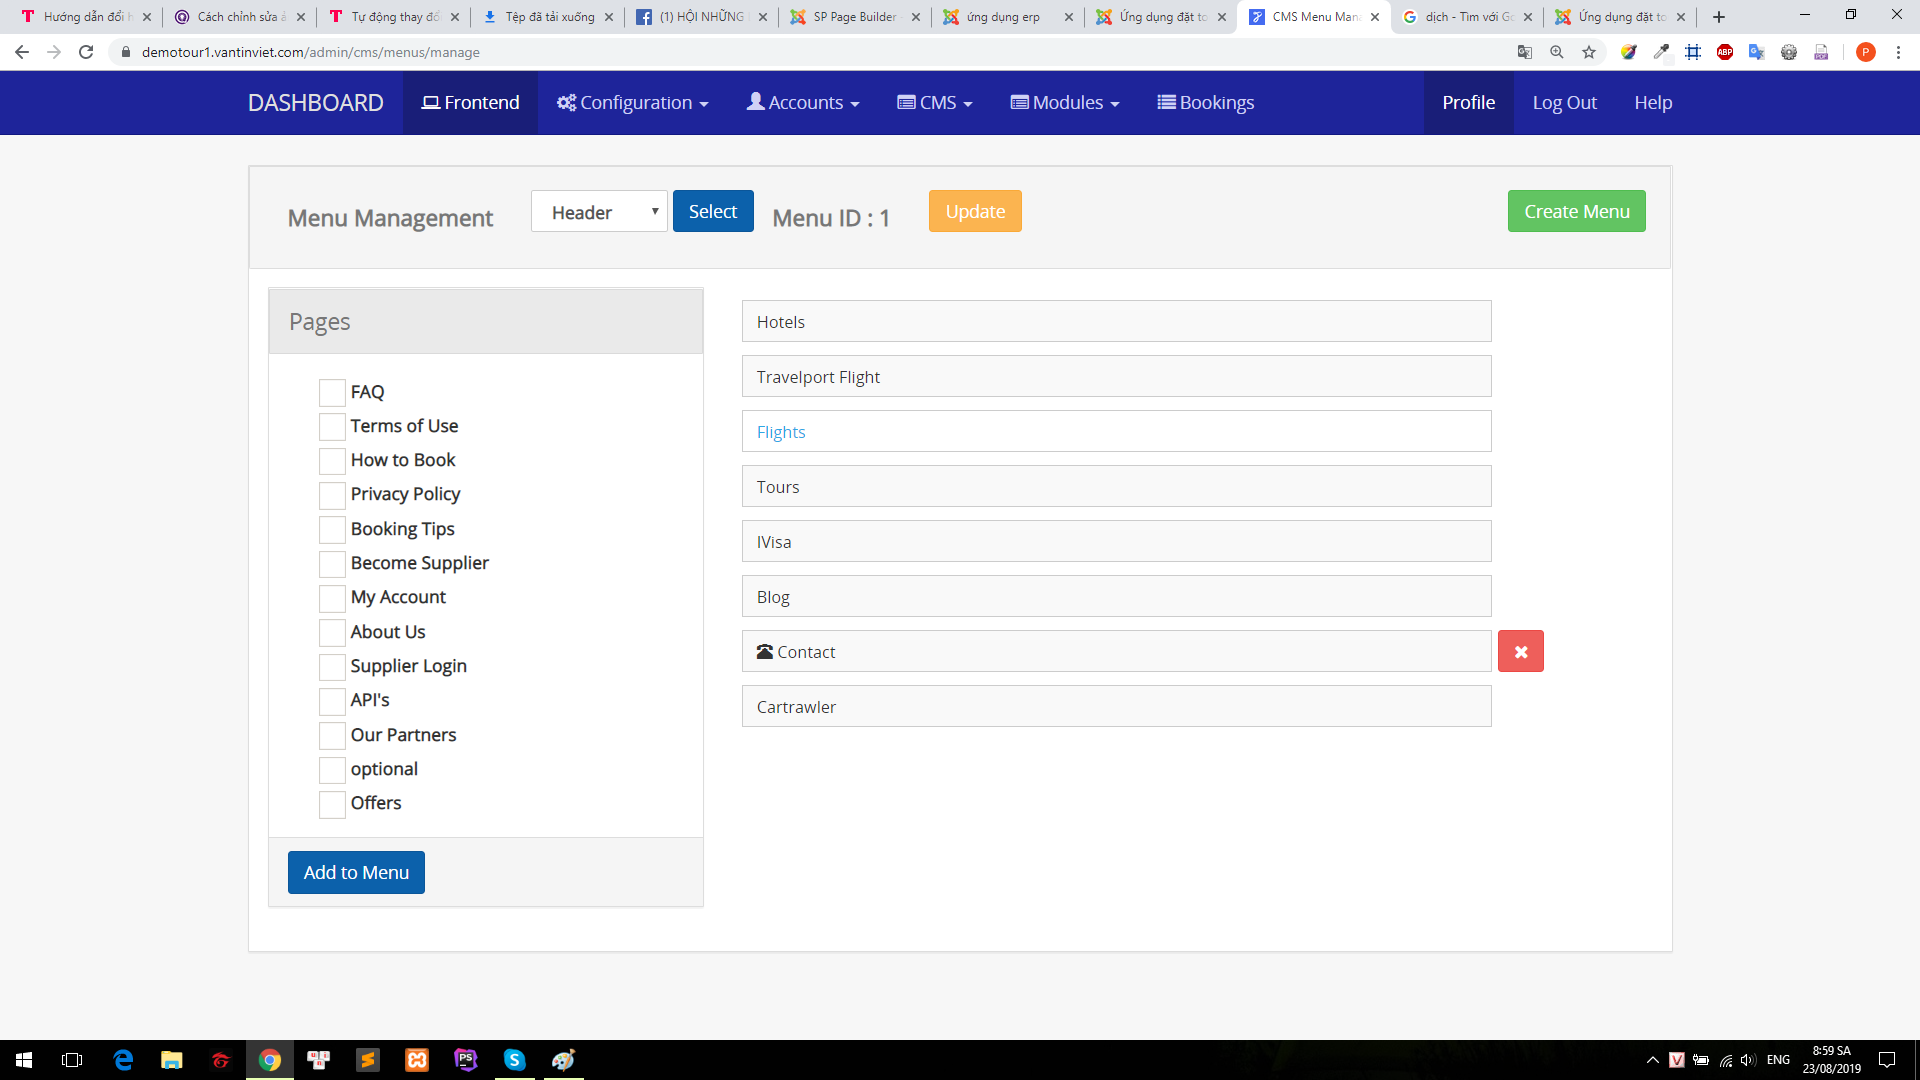
Task: Click the orange Update button
Action: pyautogui.click(x=975, y=211)
